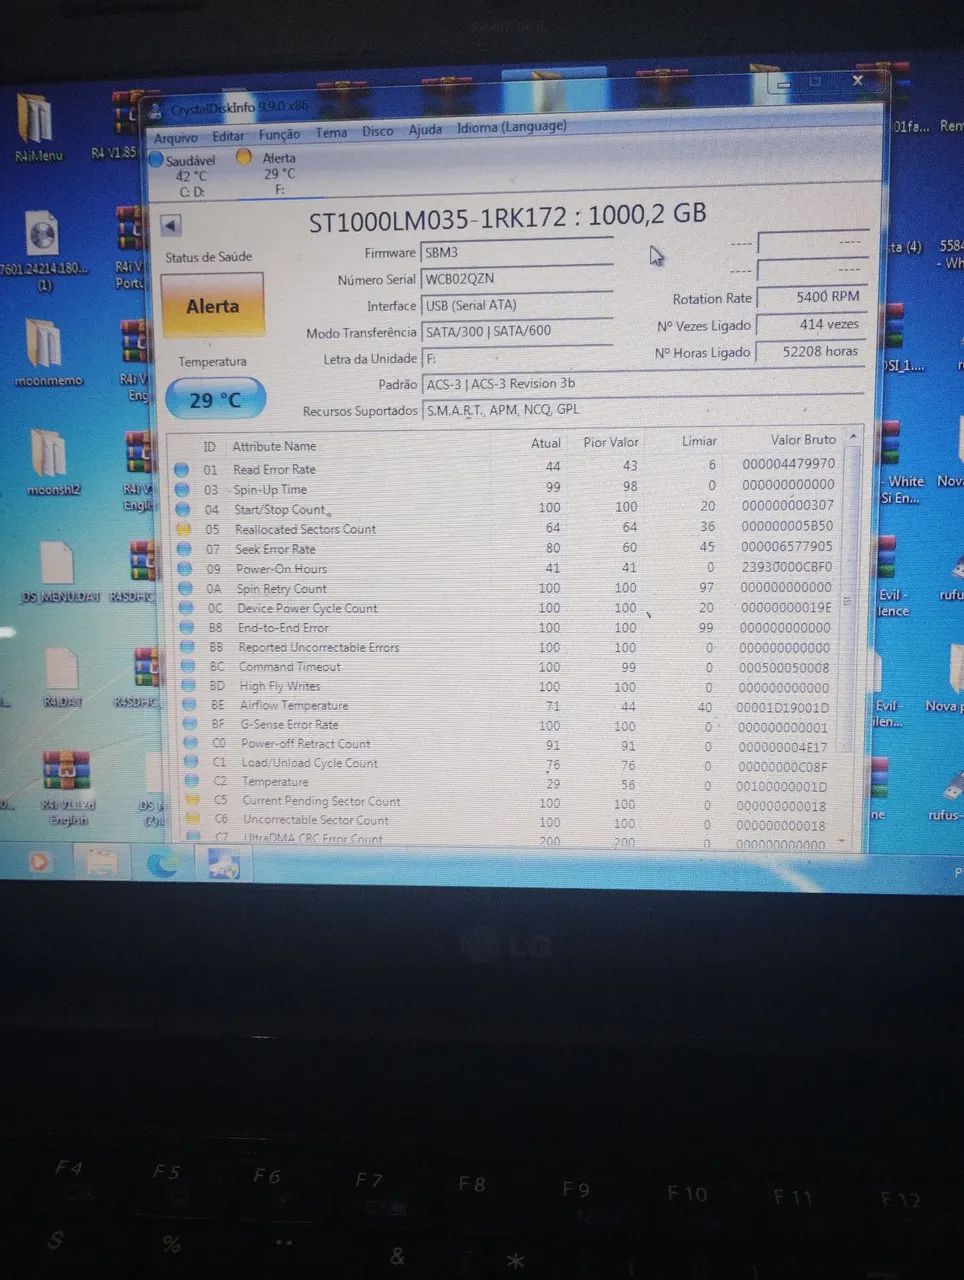Click the previous disk arrow button

pyautogui.click(x=170, y=225)
